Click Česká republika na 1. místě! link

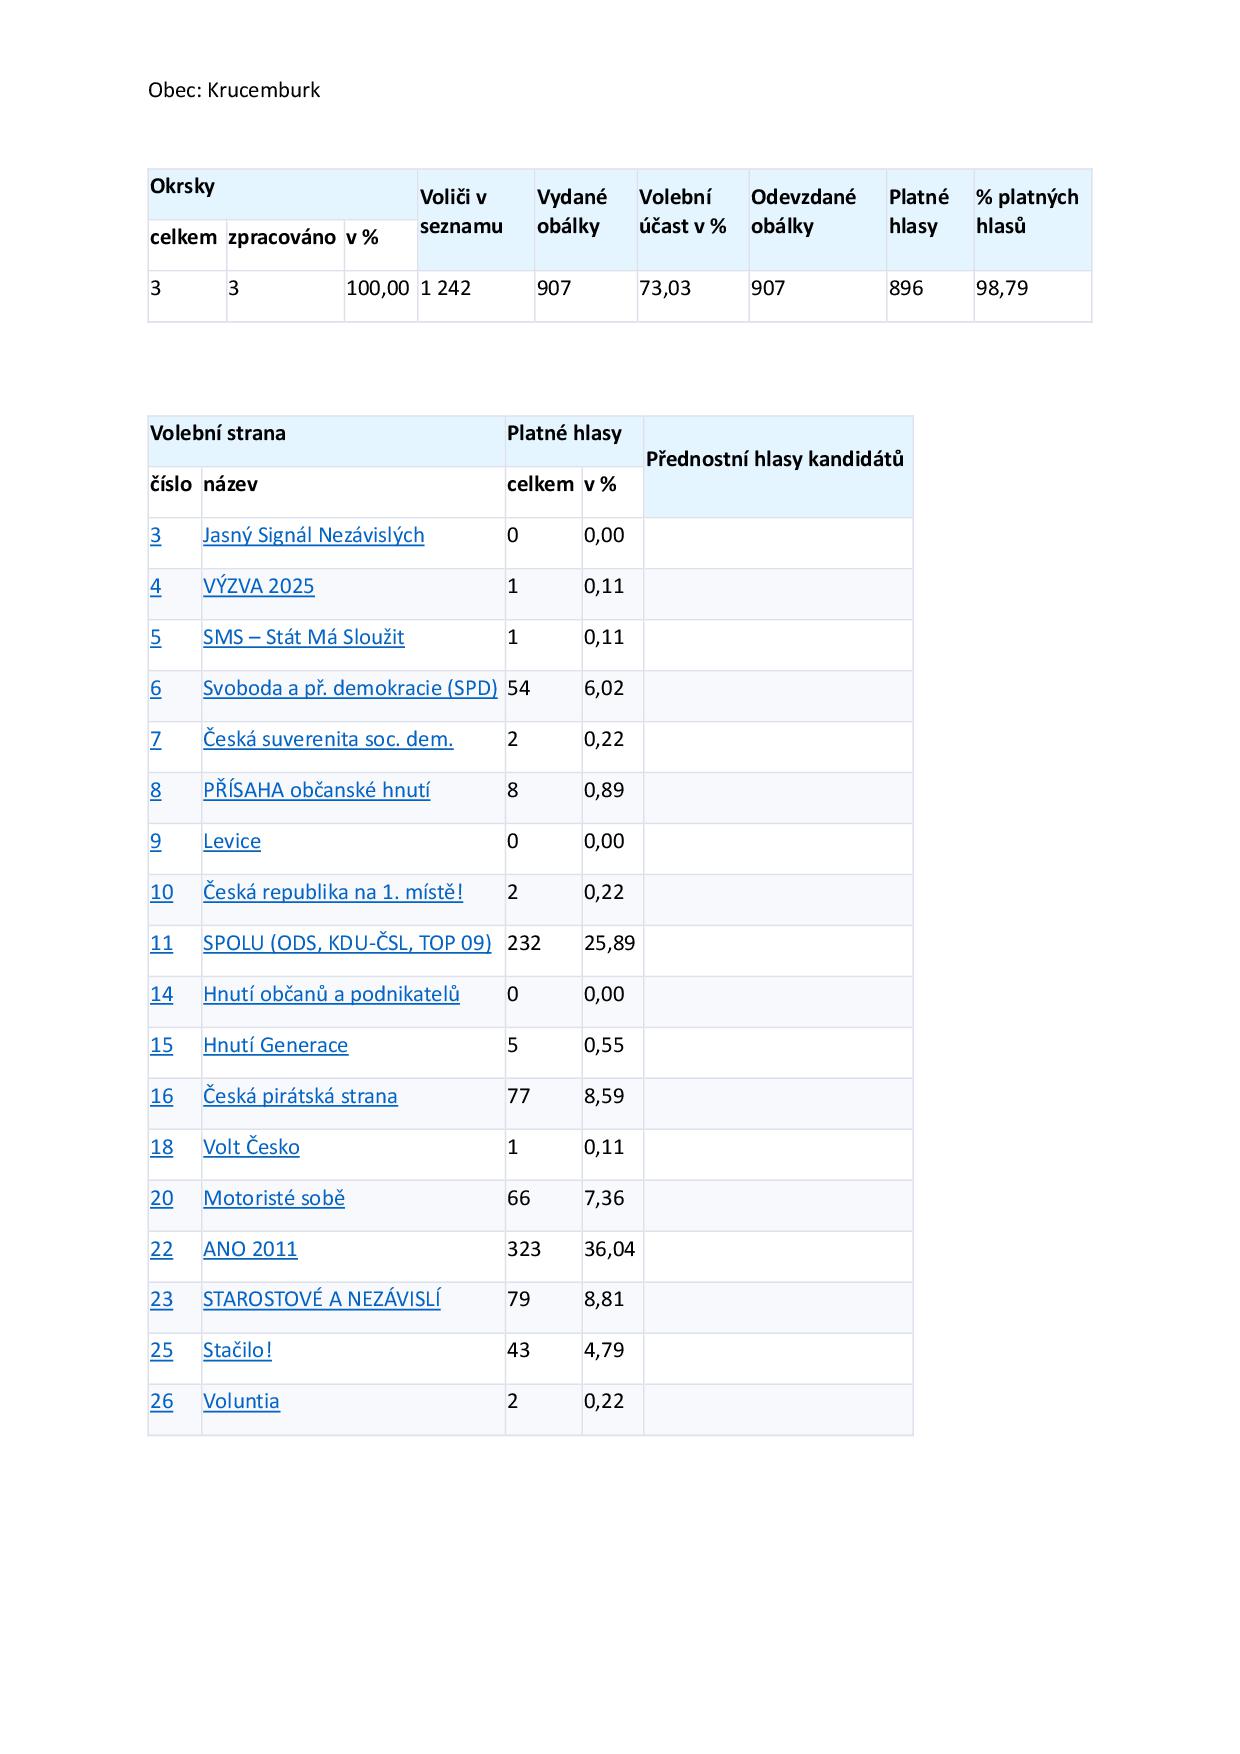332,892
